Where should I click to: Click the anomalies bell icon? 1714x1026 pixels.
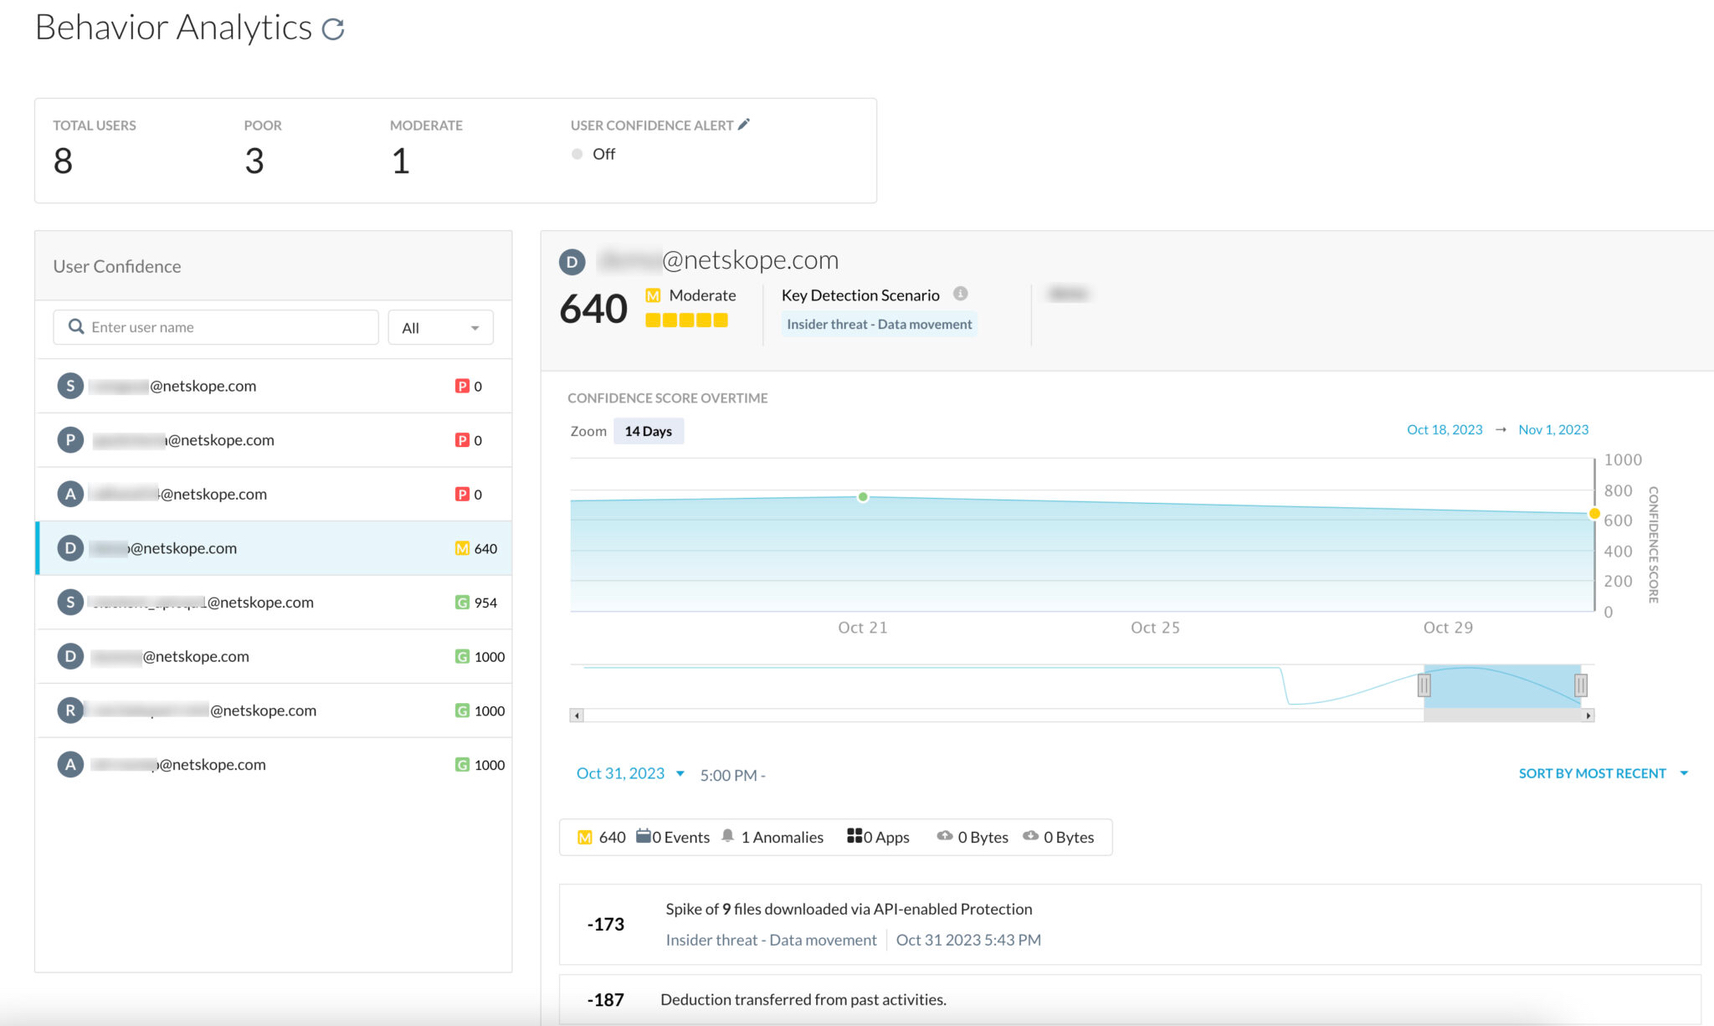tap(729, 836)
